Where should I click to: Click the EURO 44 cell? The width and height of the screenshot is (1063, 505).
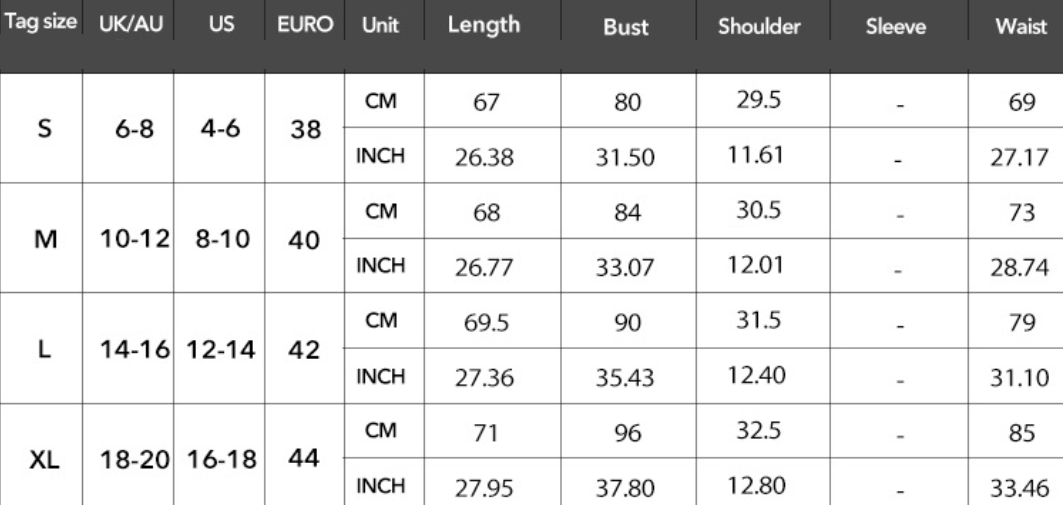pyautogui.click(x=303, y=459)
